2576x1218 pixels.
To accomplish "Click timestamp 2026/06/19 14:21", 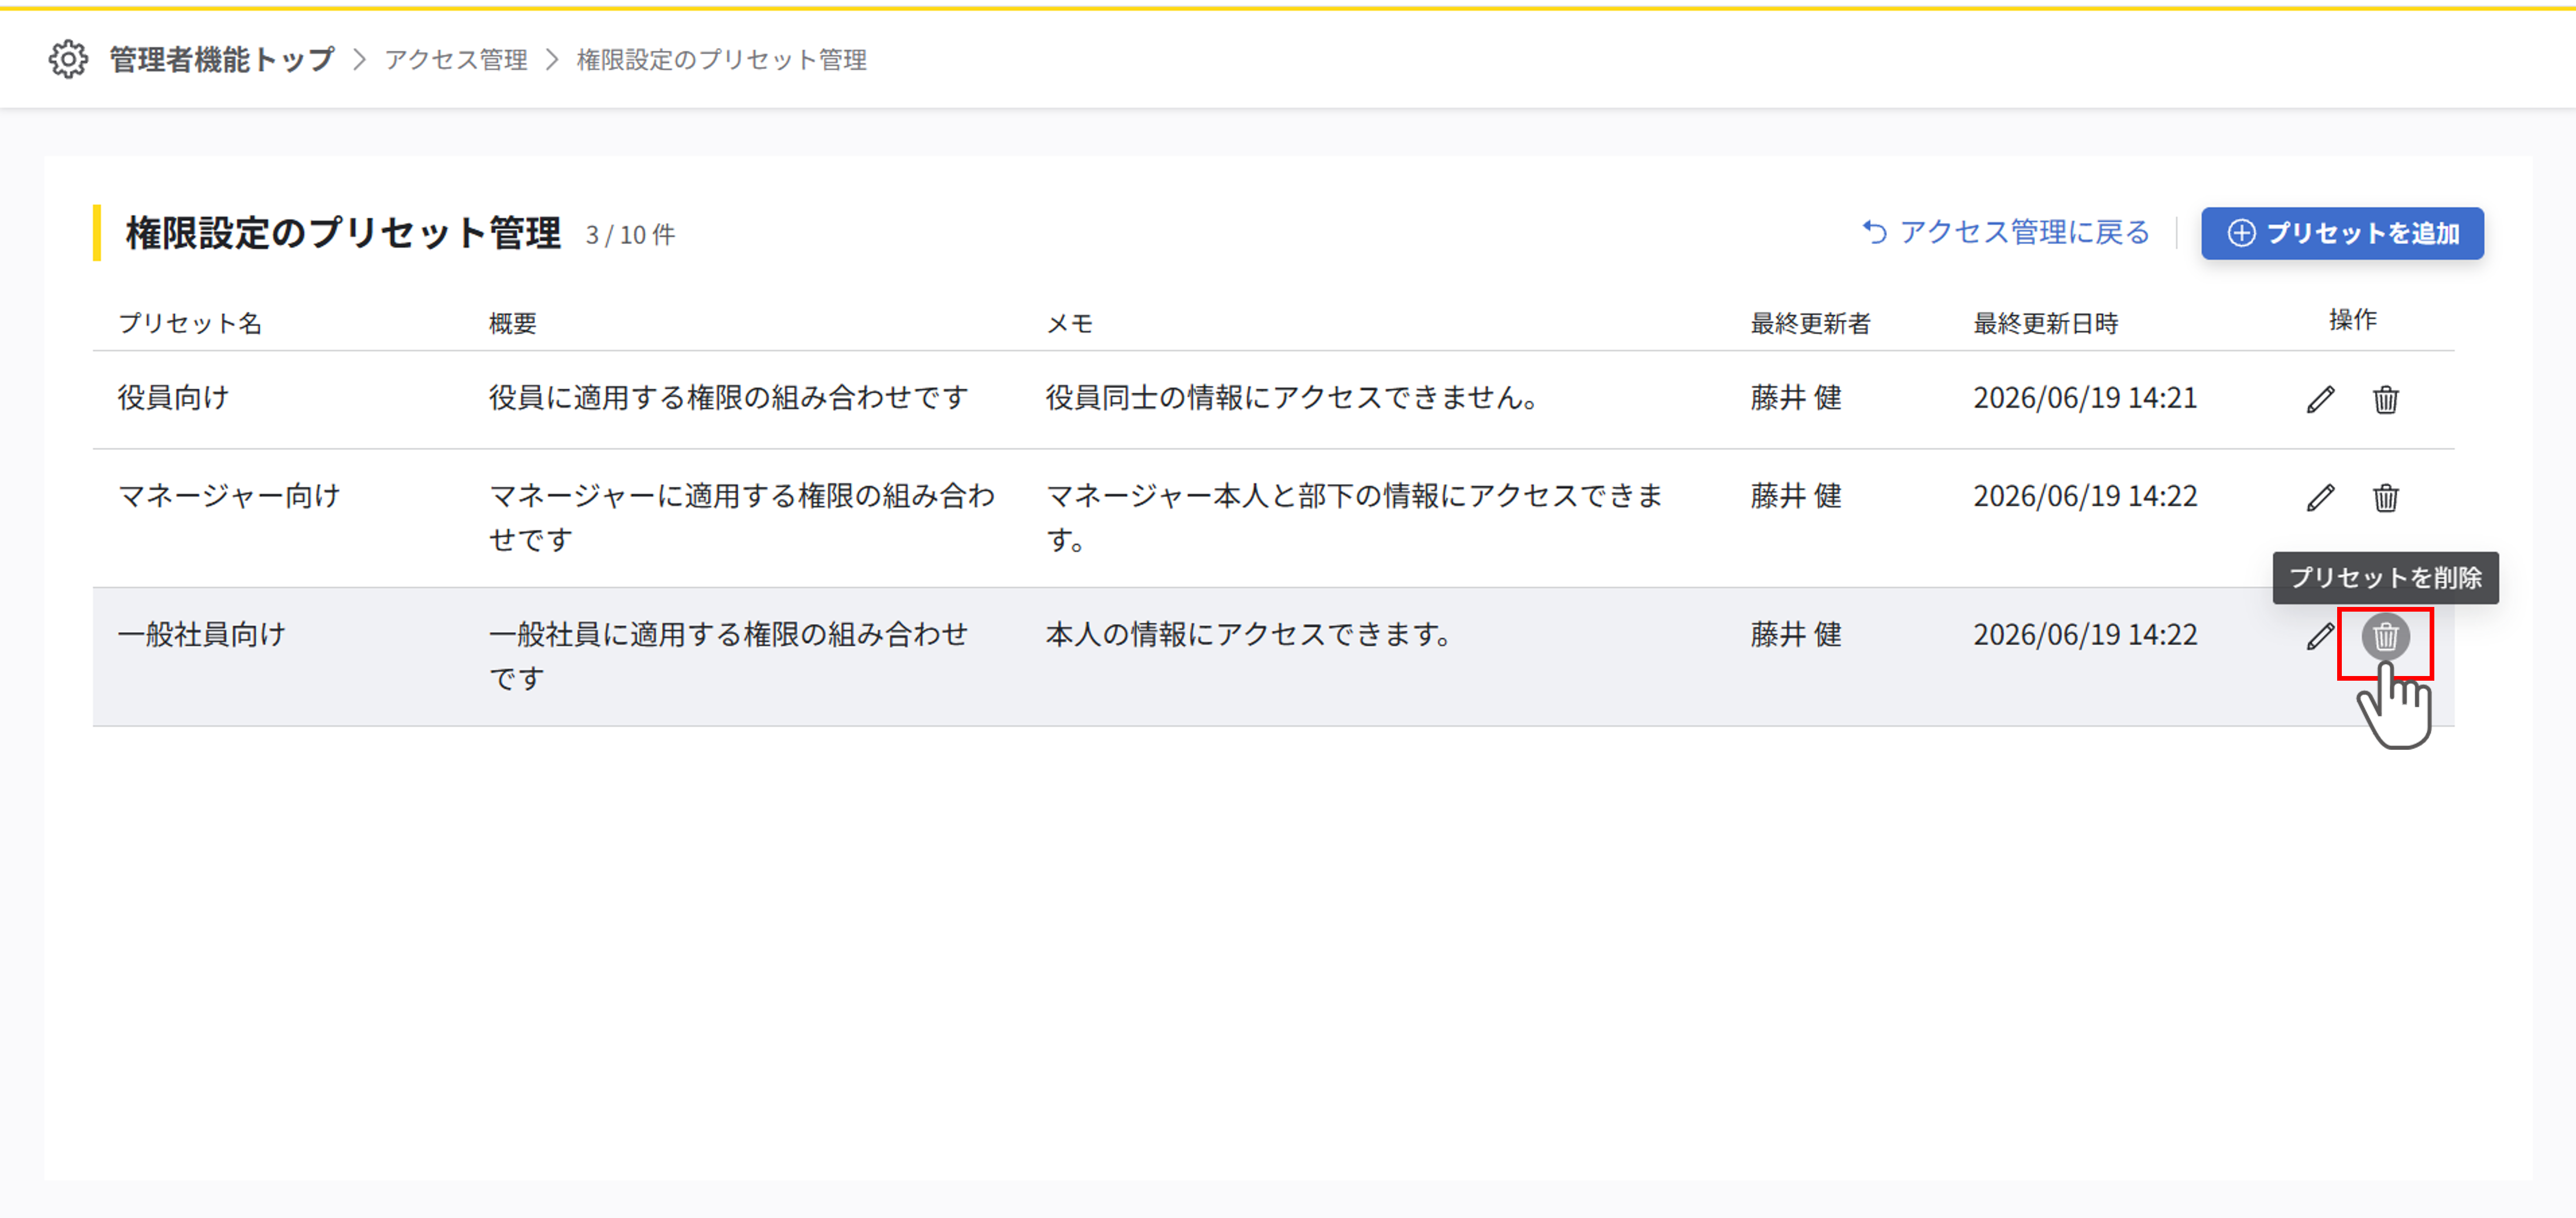I will 2084,398.
